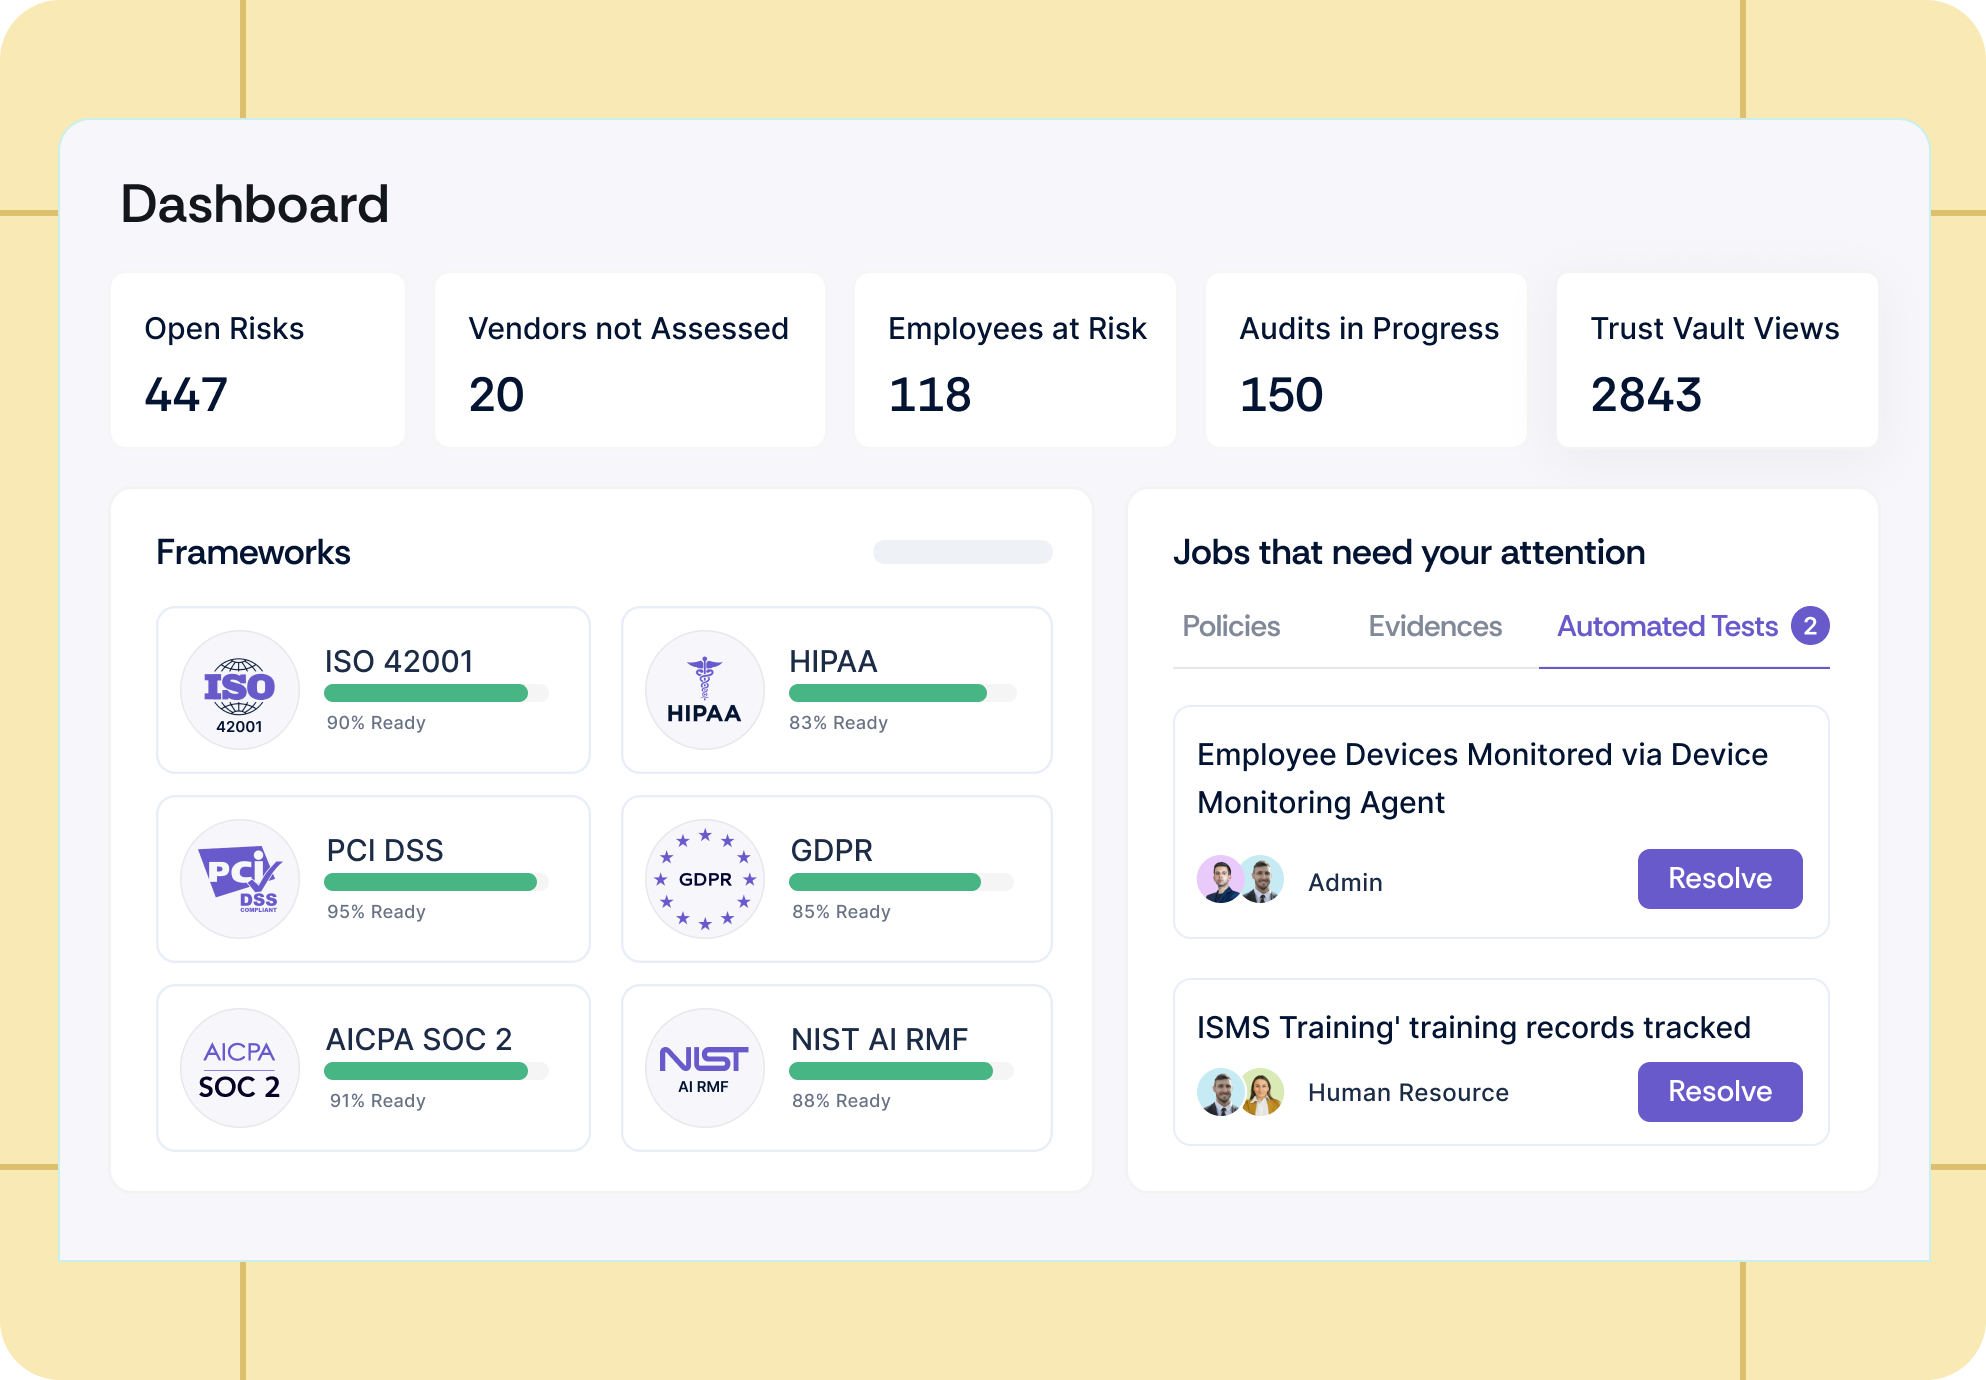Resolve the Employee Devices Monitored job
The height and width of the screenshot is (1380, 1986).
[x=1719, y=879]
